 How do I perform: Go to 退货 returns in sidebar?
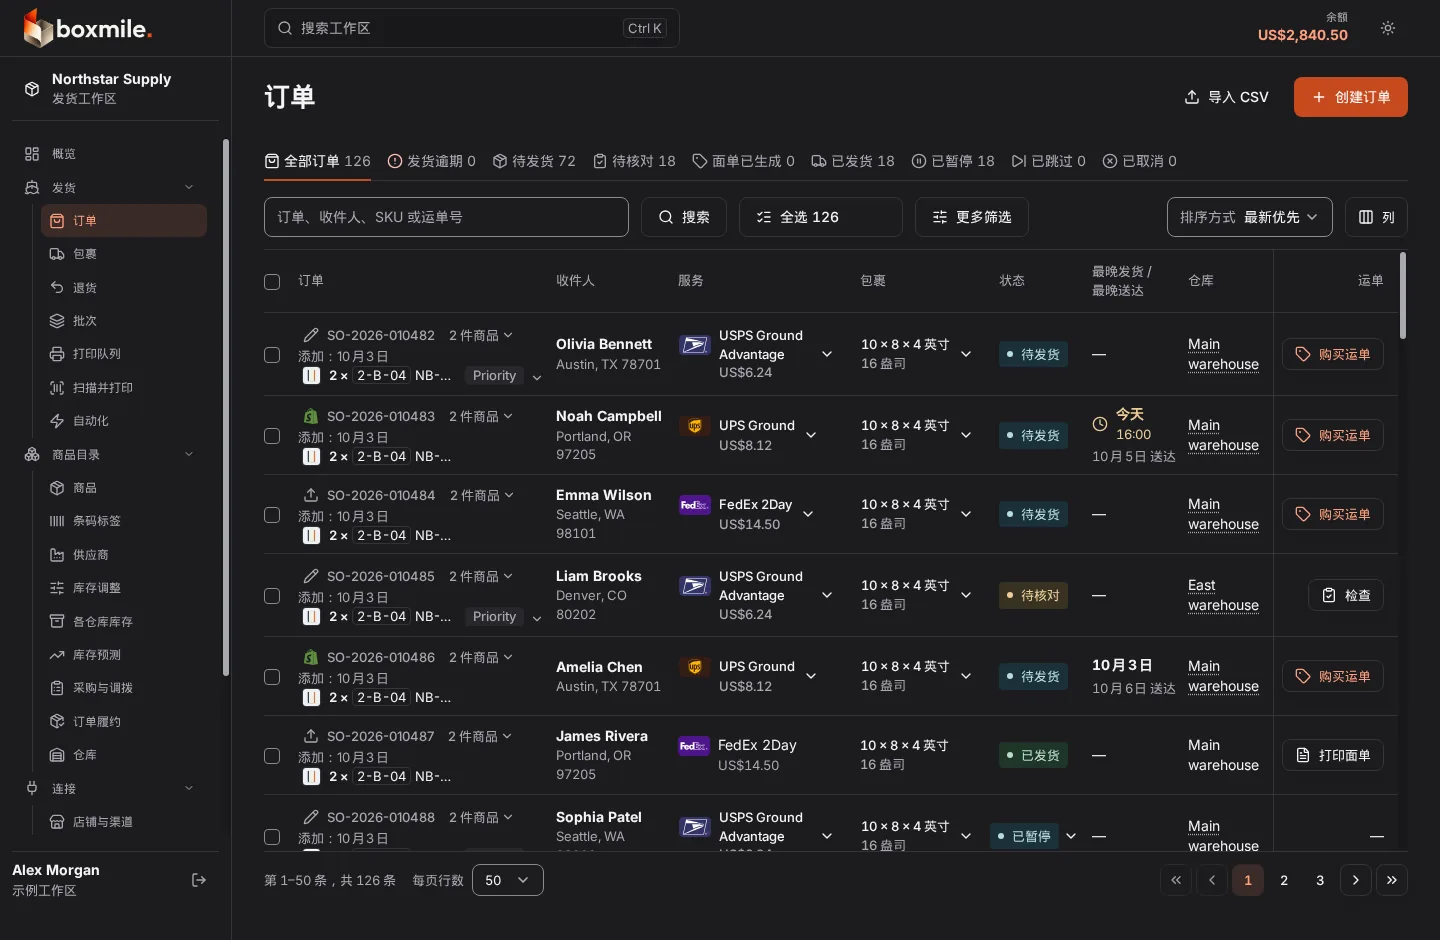coord(124,288)
